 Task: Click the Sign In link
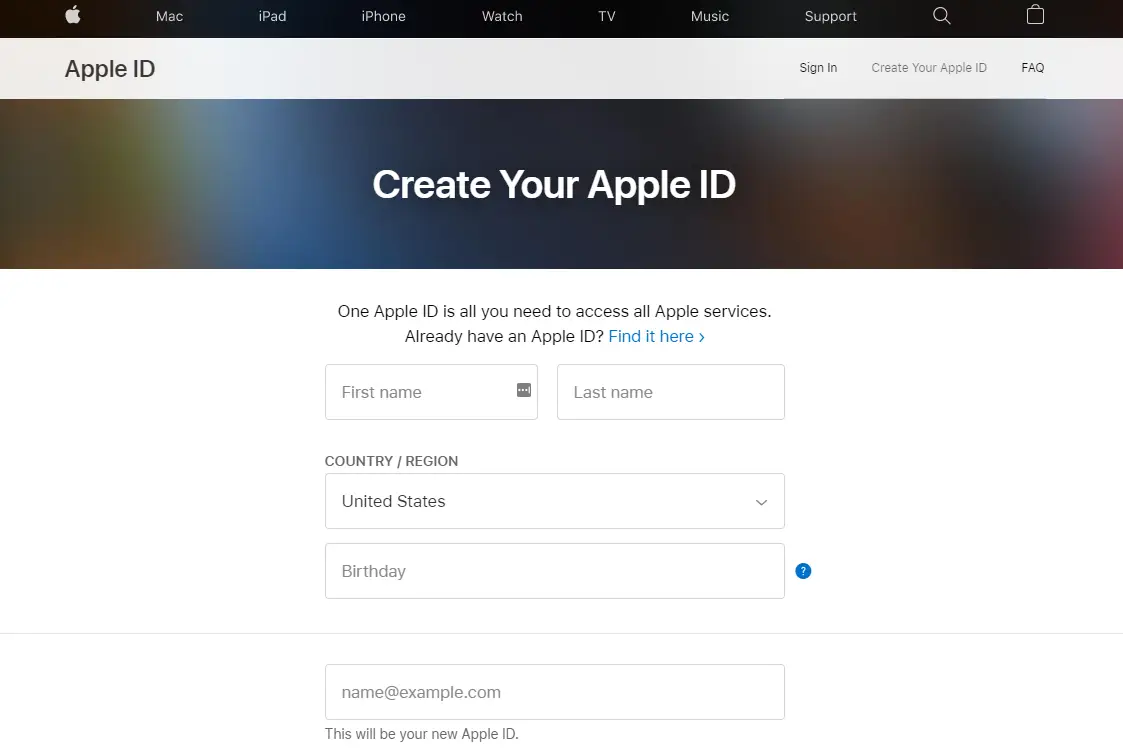(x=818, y=68)
